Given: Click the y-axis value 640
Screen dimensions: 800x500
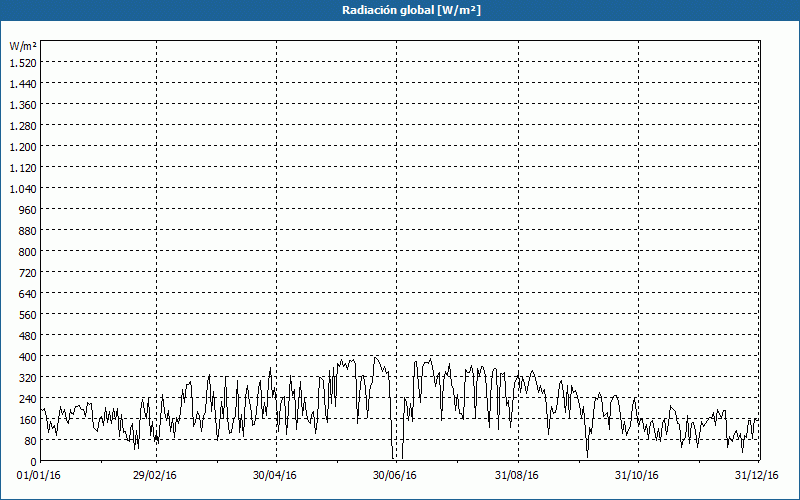Looking at the screenshot, I should point(28,294).
